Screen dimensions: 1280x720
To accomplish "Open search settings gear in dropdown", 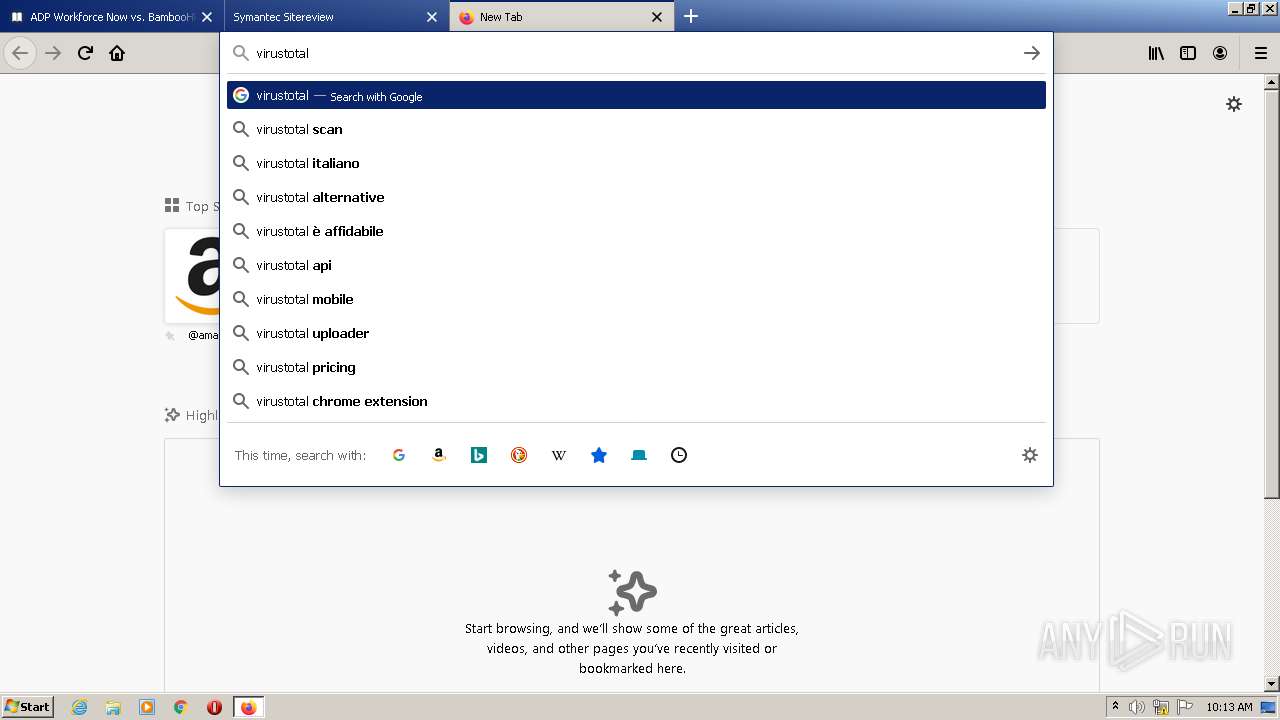I will tap(1030, 455).
